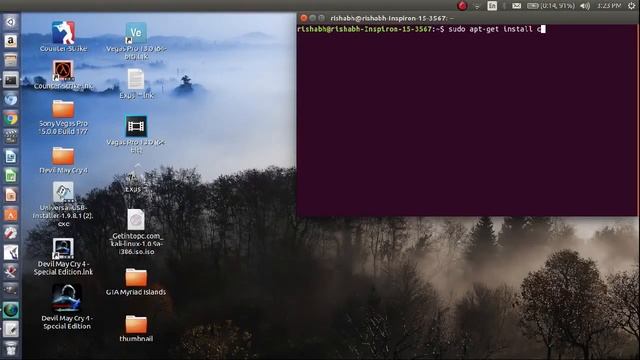Open the video editor clapperboard launcher icon
The image size is (640, 360).
coord(11,137)
